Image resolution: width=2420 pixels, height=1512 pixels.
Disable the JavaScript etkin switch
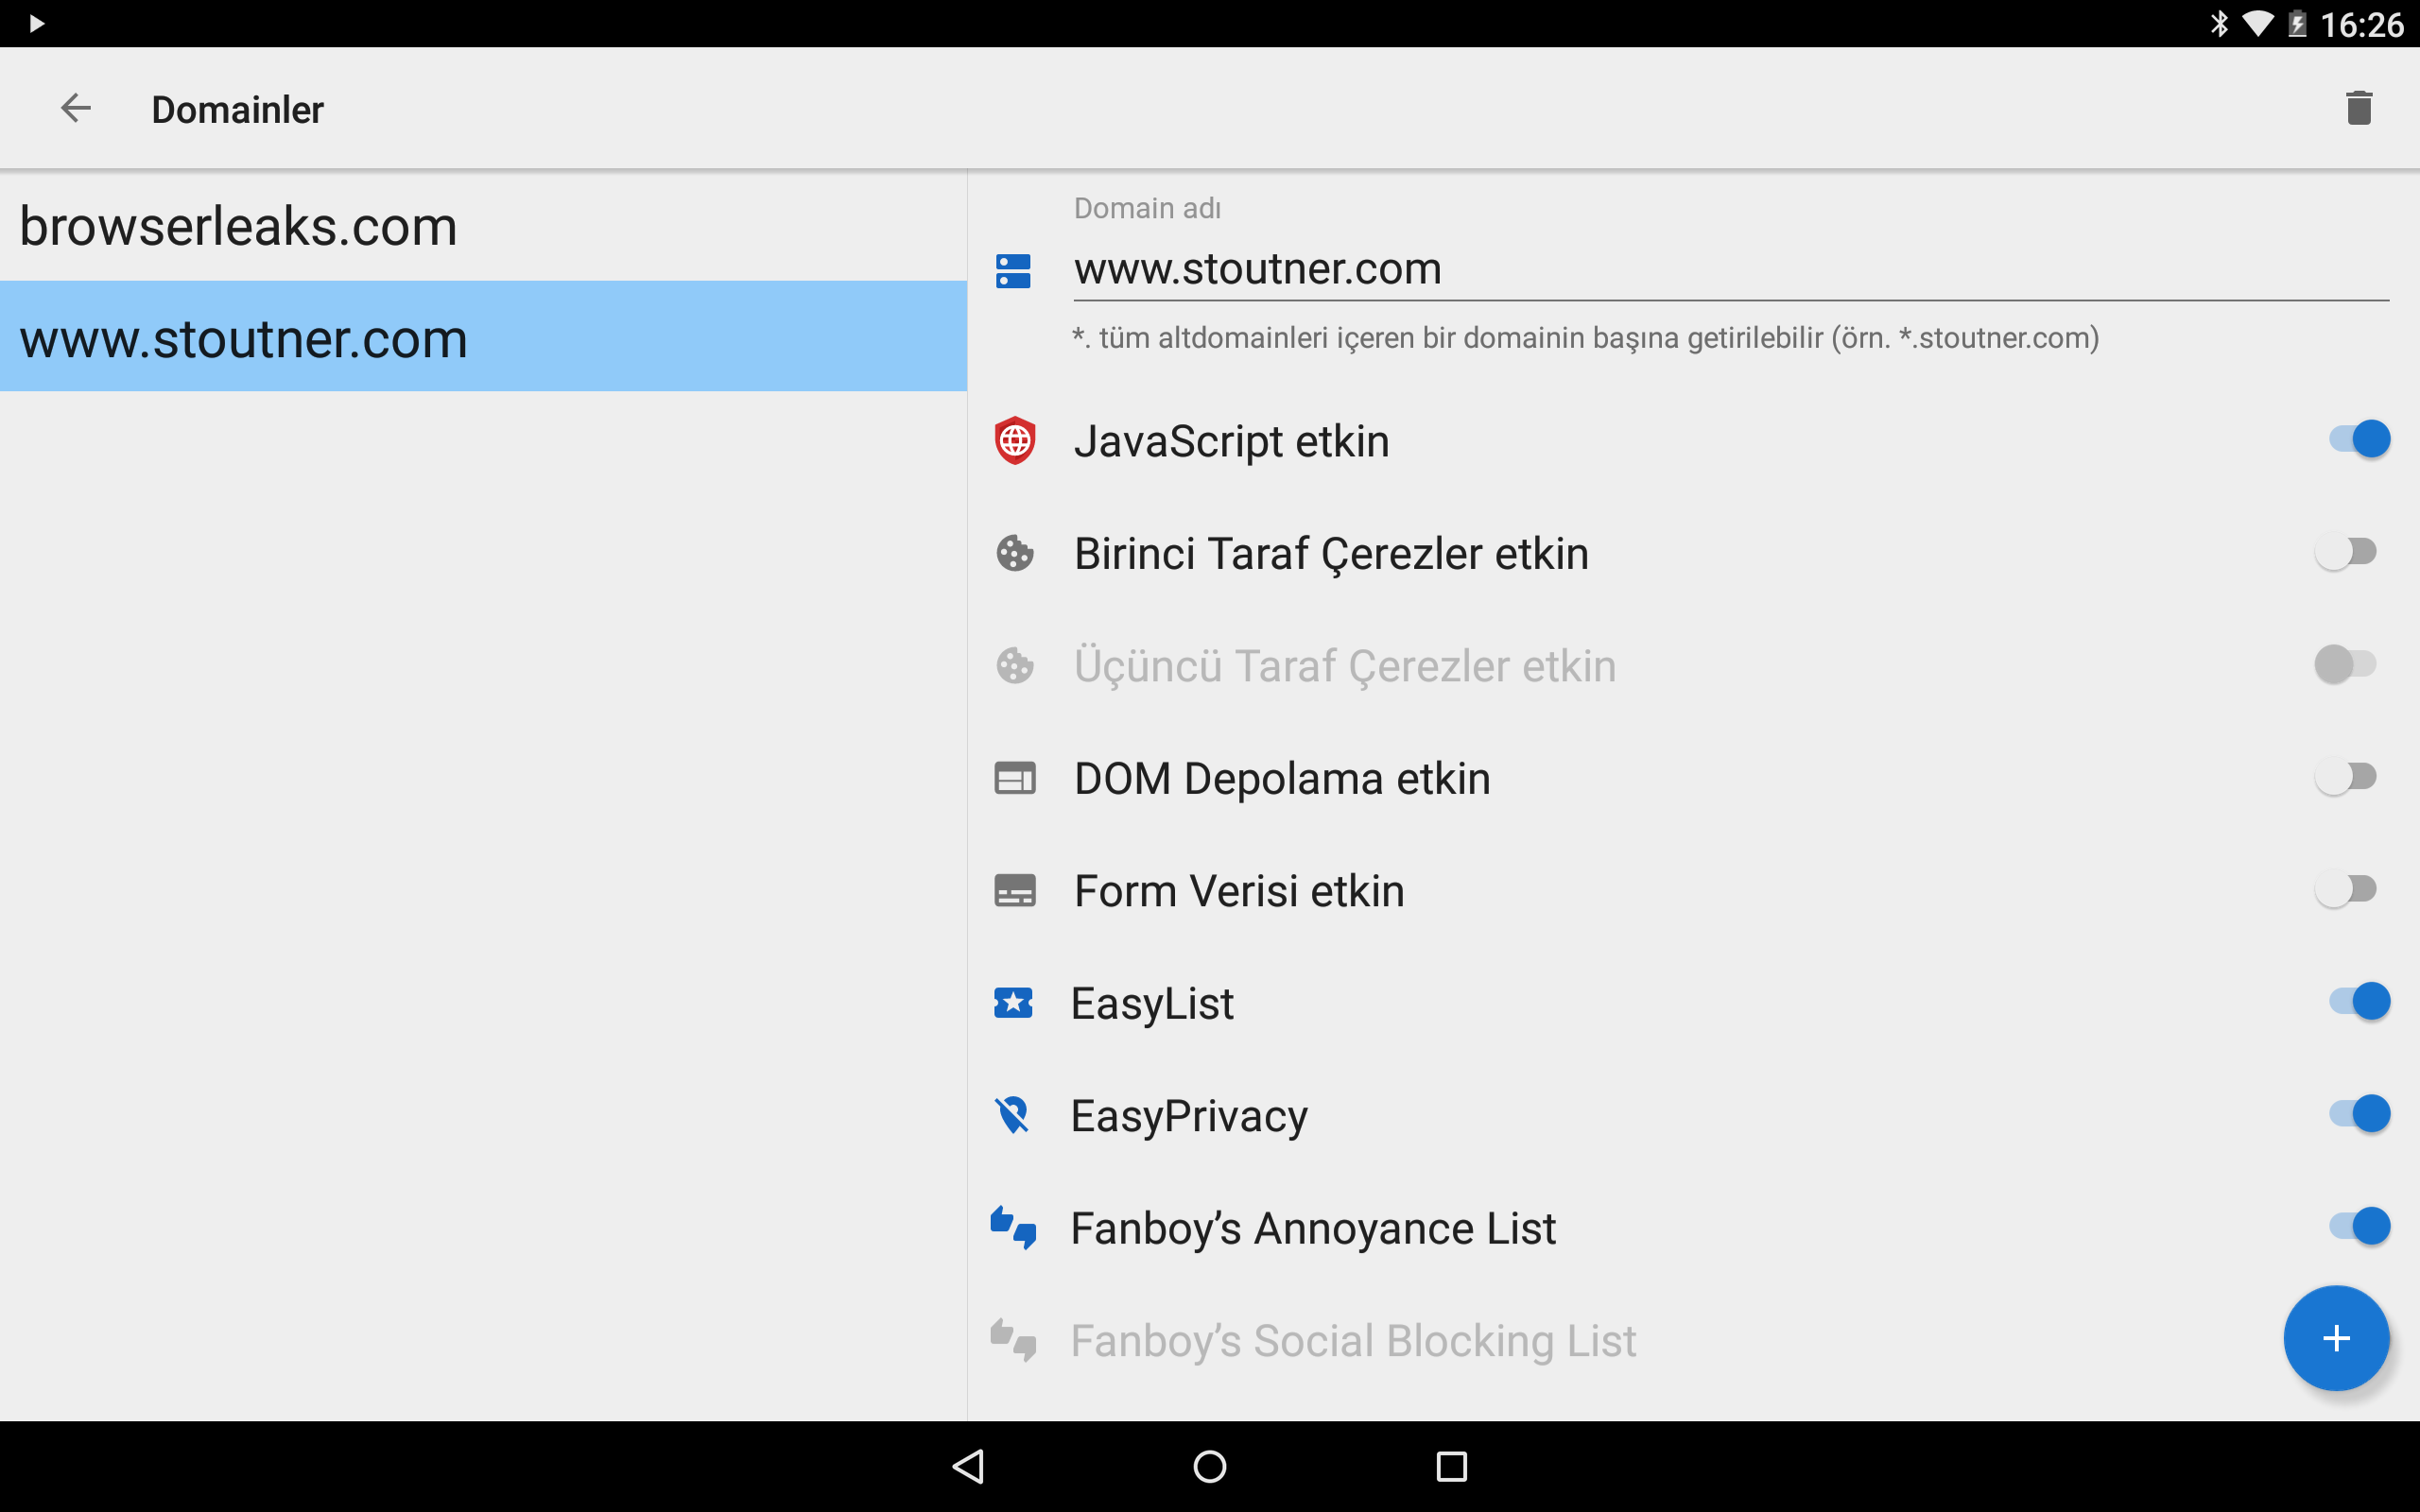(2358, 439)
